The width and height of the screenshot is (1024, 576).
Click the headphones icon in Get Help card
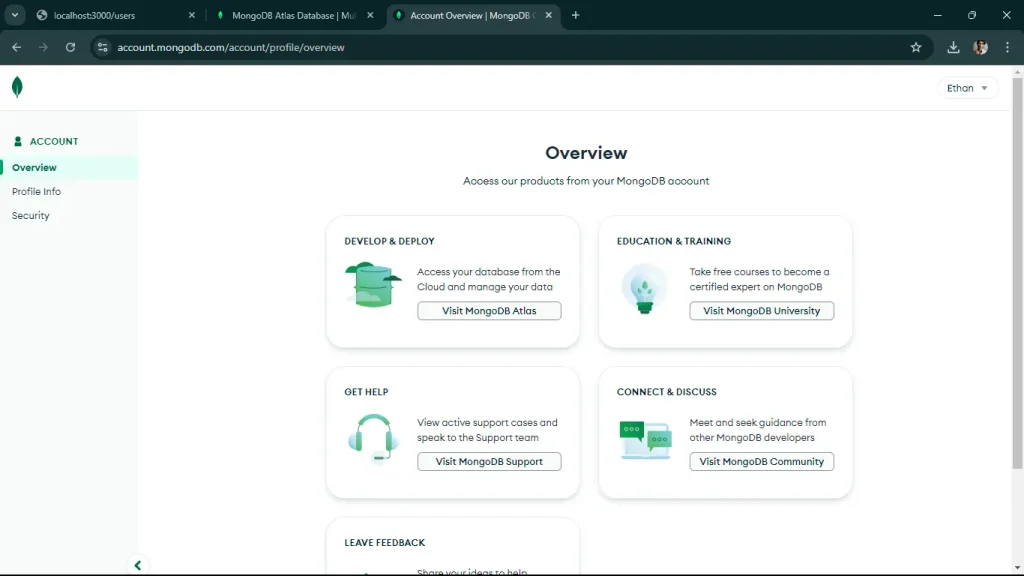[372, 437]
